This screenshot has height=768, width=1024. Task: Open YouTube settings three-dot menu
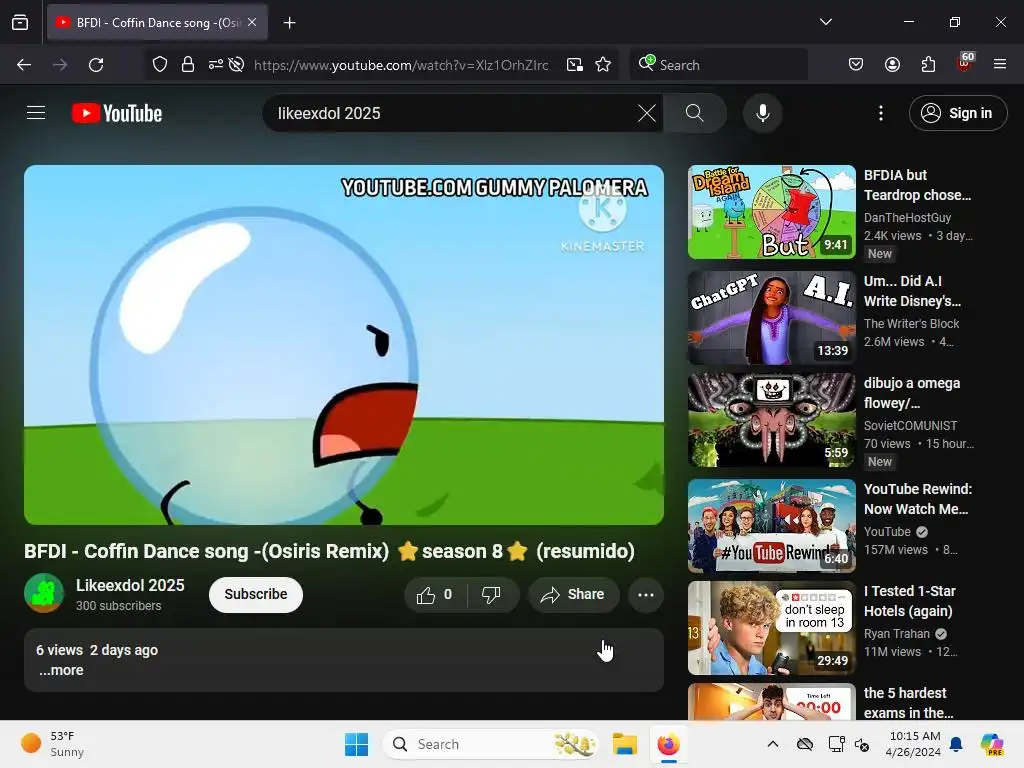tap(880, 113)
